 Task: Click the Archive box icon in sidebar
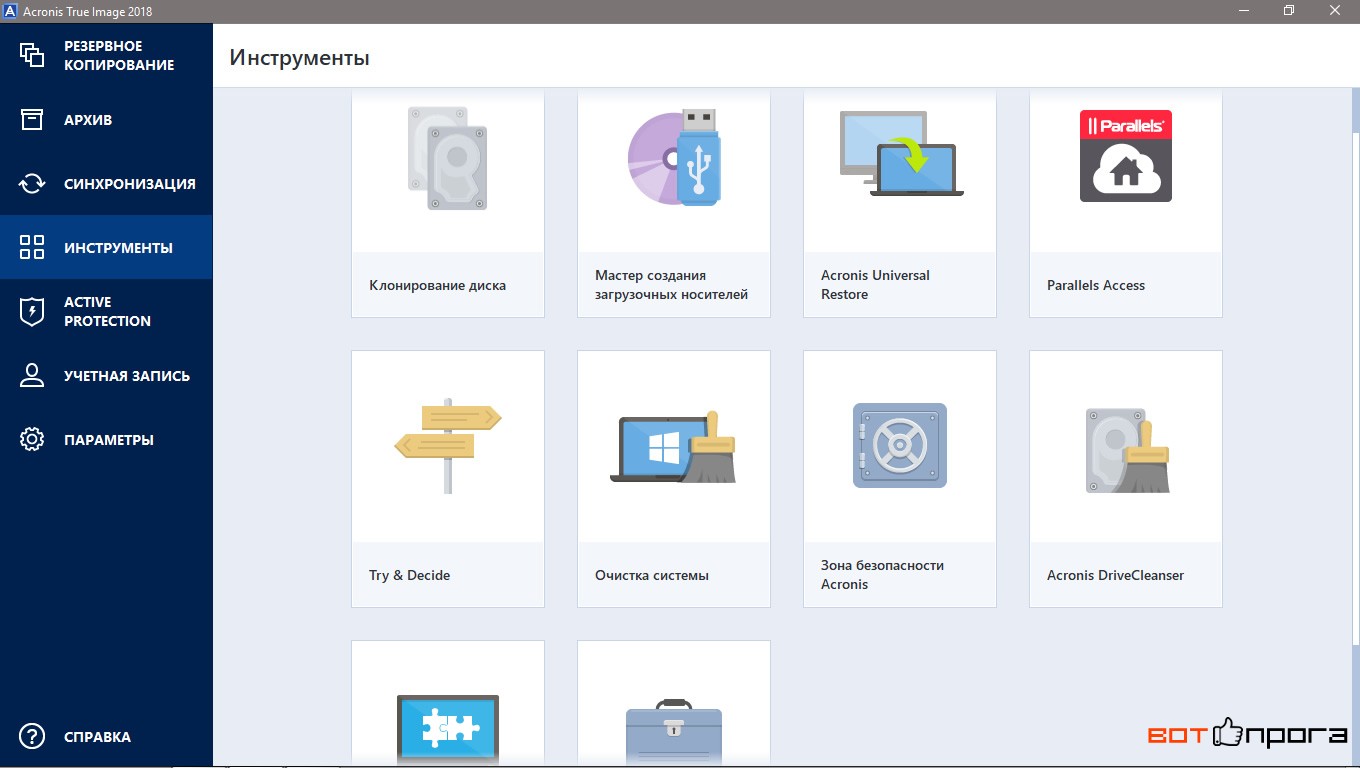point(32,119)
